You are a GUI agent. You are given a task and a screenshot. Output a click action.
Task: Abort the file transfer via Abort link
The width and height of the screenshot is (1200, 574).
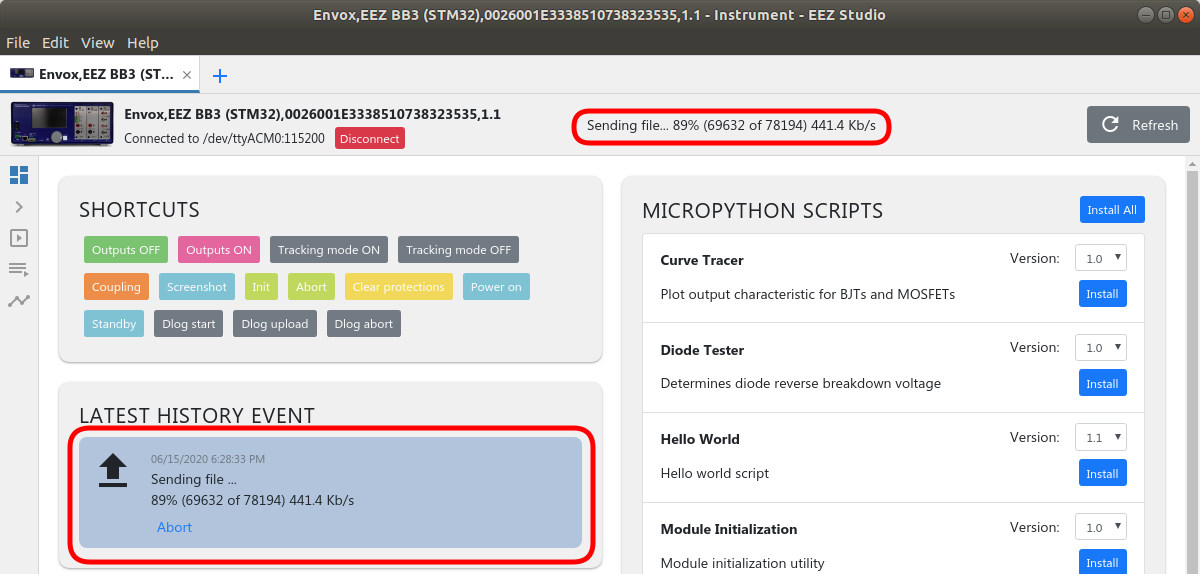tap(174, 527)
